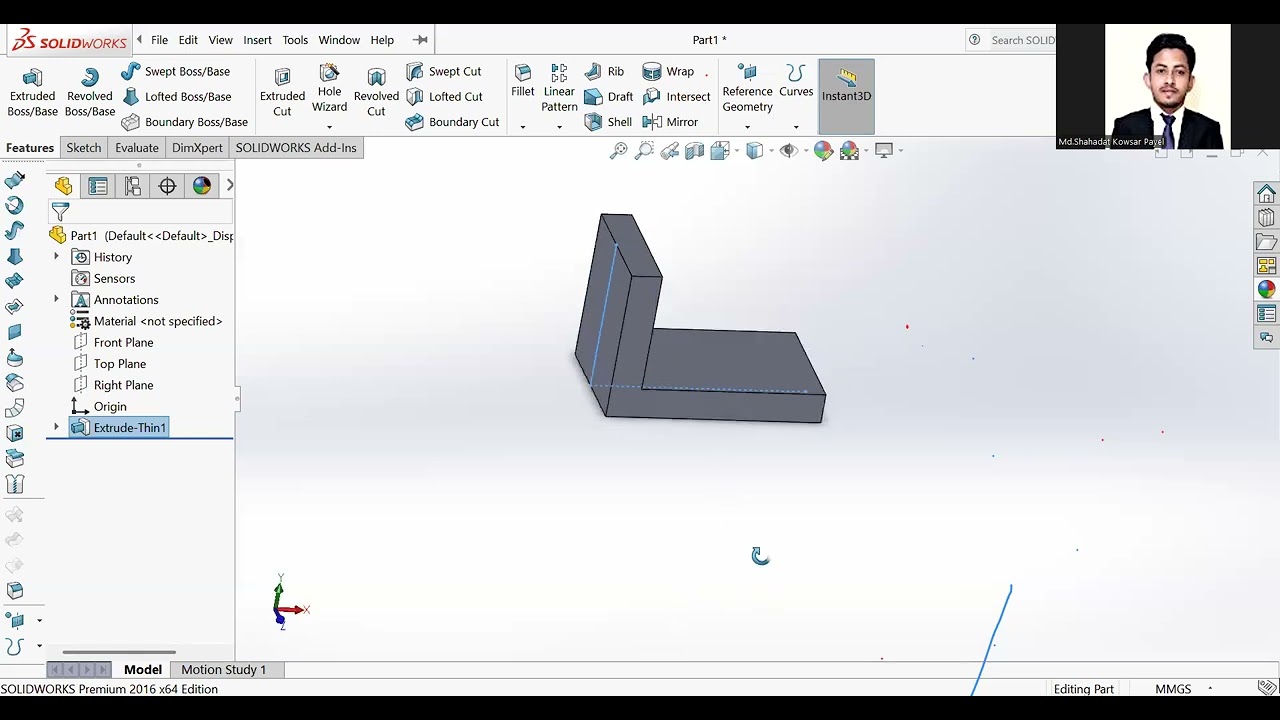
Task: Switch to the Evaluate tab
Action: click(137, 148)
